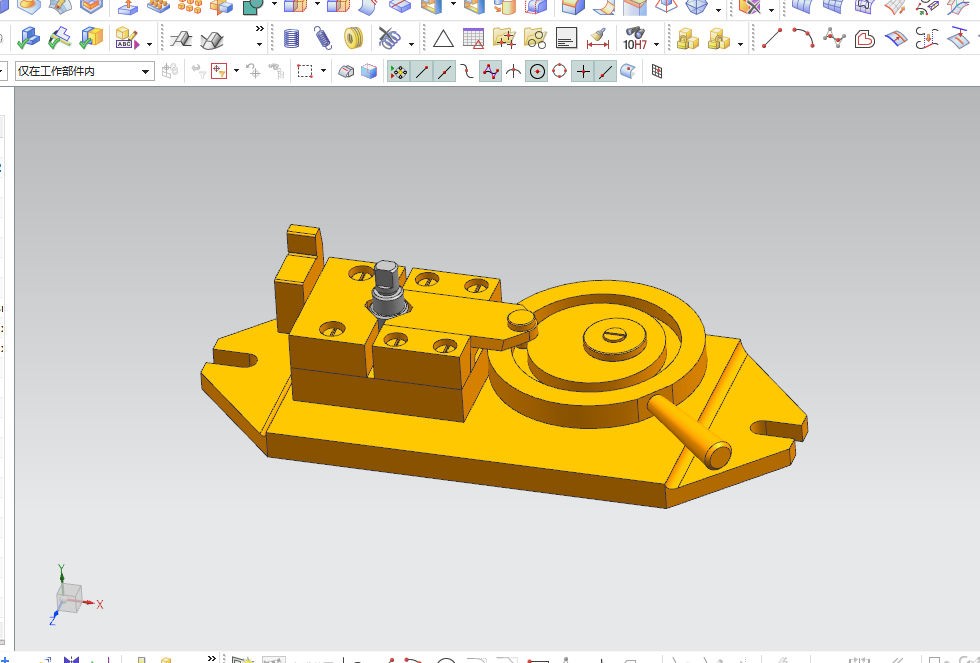Screen dimensions: 980x663
Task: Click the folder with circles icon
Action: tap(535, 39)
